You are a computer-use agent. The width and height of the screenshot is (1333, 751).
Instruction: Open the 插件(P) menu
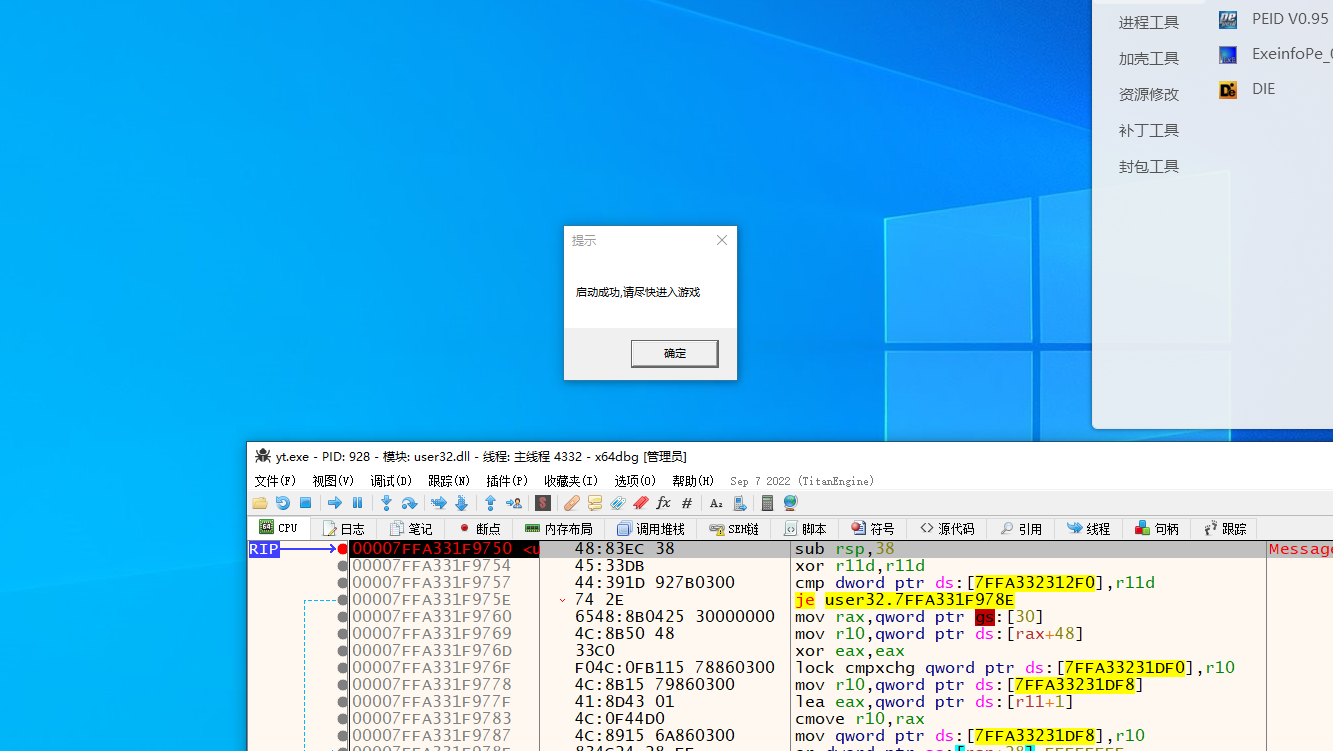[507, 481]
